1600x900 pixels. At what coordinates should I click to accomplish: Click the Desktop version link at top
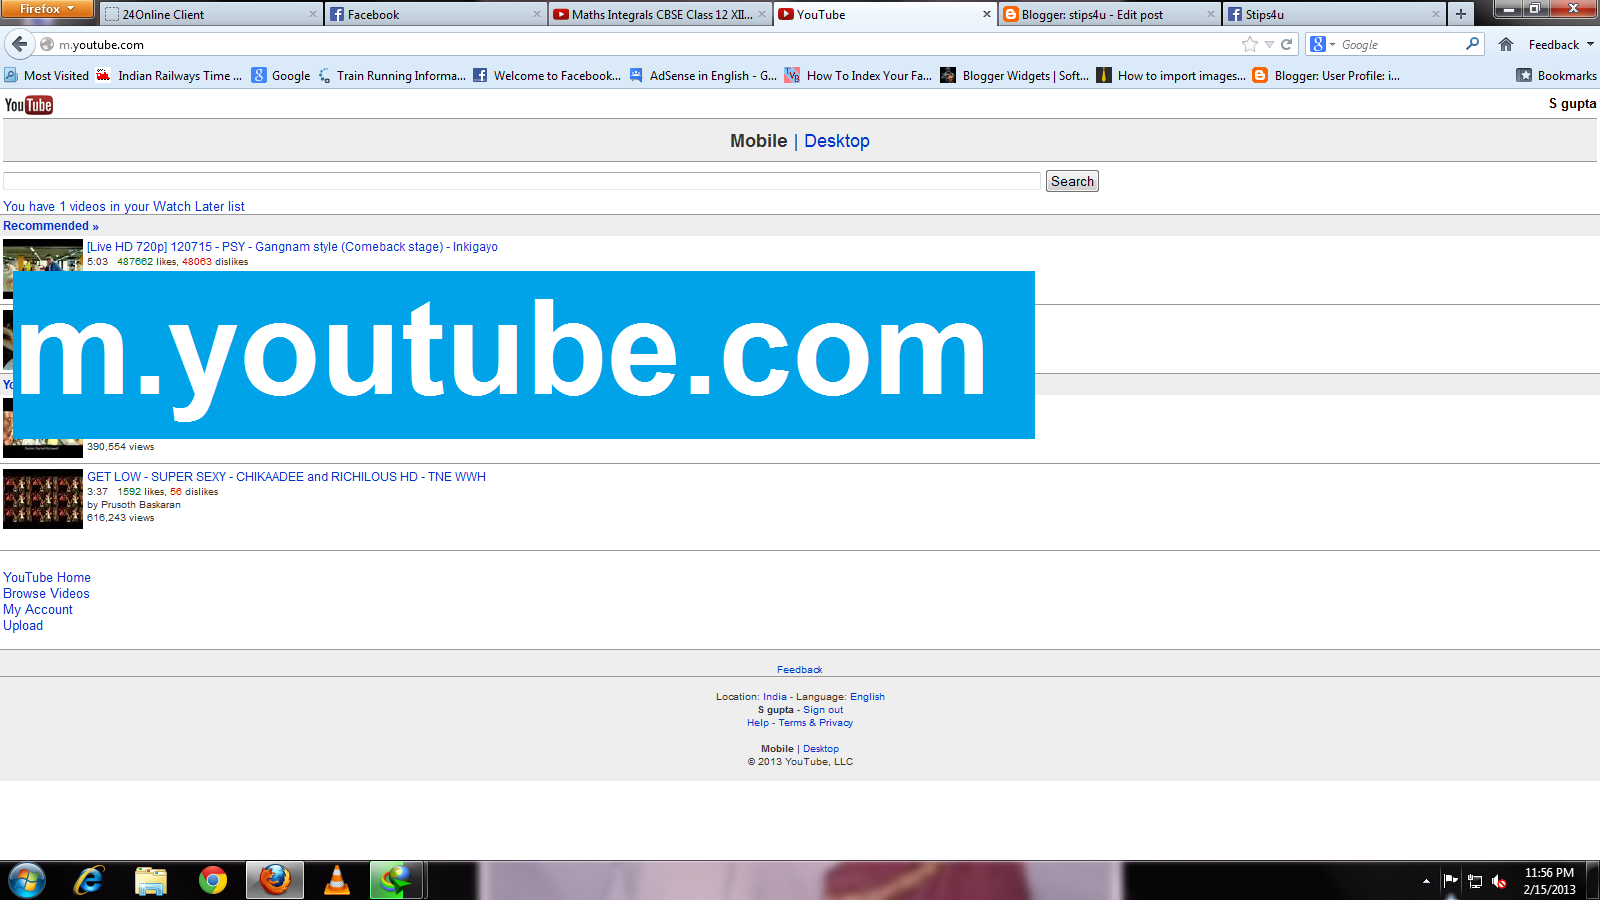click(x=837, y=141)
